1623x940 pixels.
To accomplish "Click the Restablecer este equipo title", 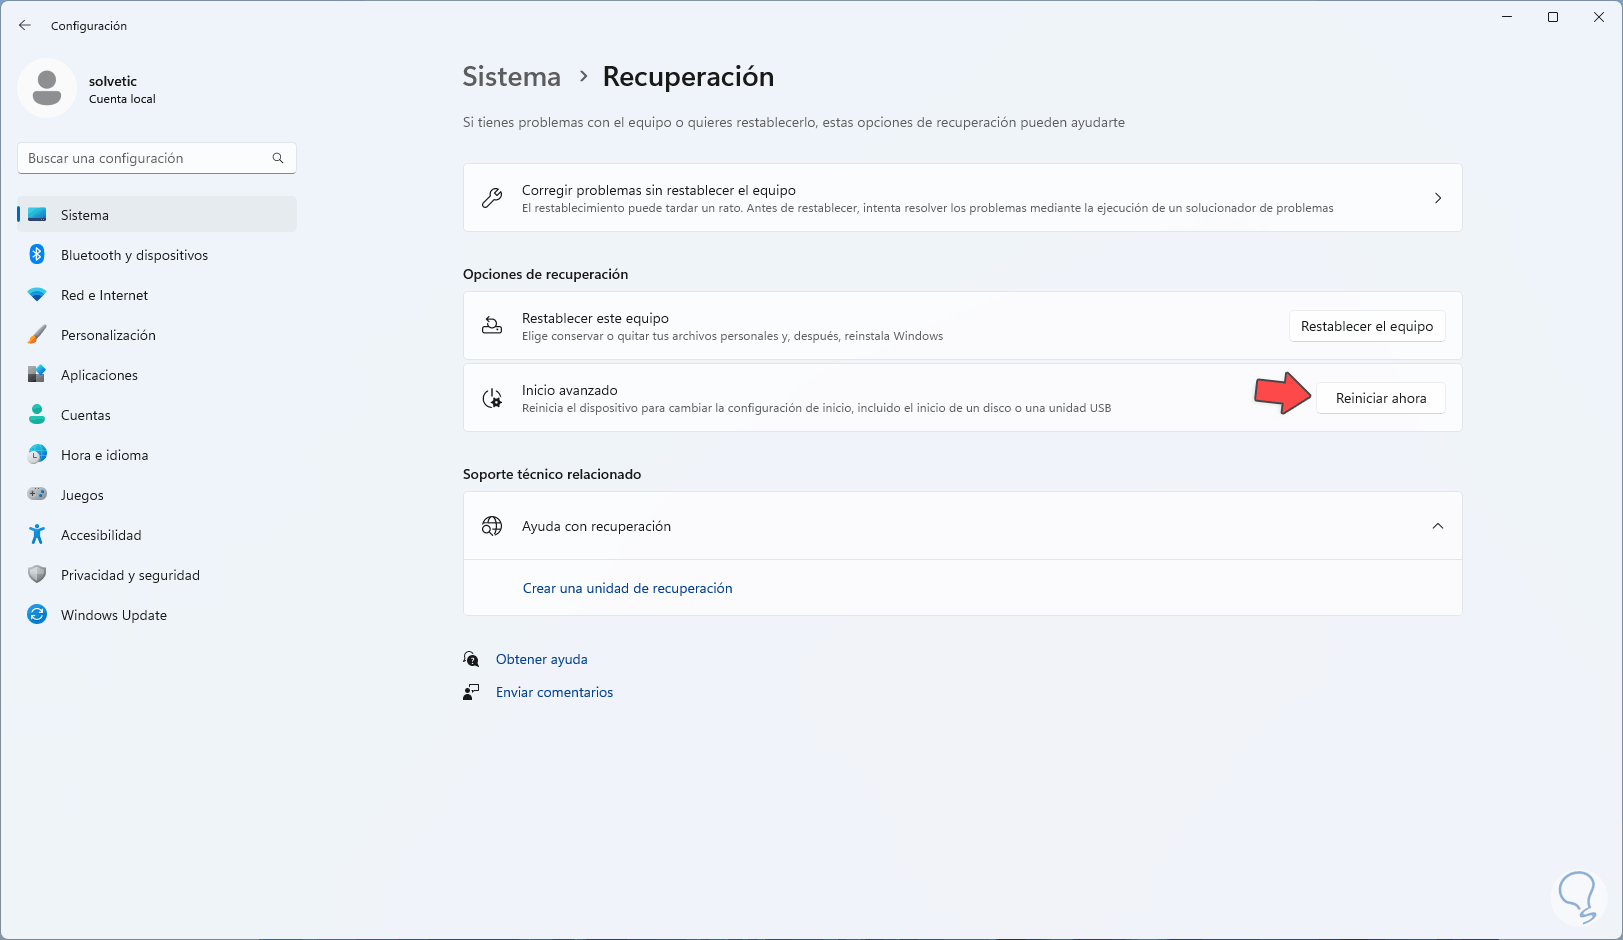I will pyautogui.click(x=596, y=318).
